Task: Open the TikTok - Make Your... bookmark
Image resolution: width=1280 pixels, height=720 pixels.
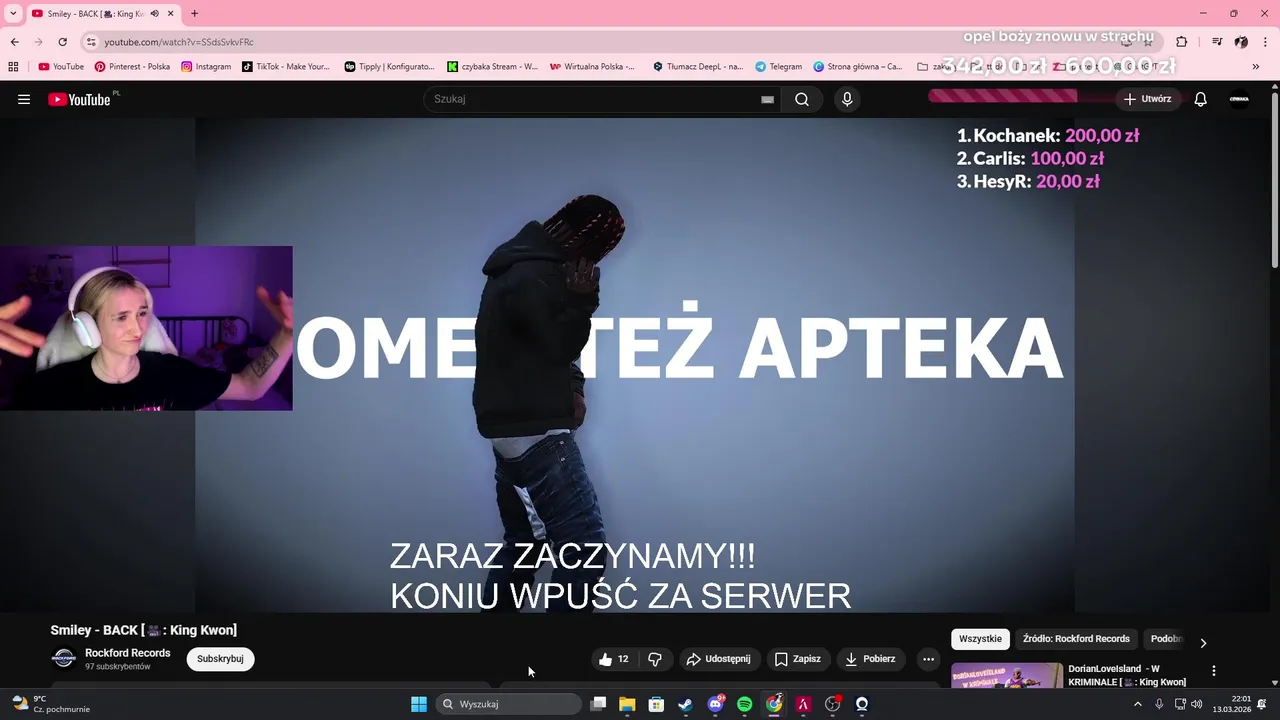Action: (286, 67)
